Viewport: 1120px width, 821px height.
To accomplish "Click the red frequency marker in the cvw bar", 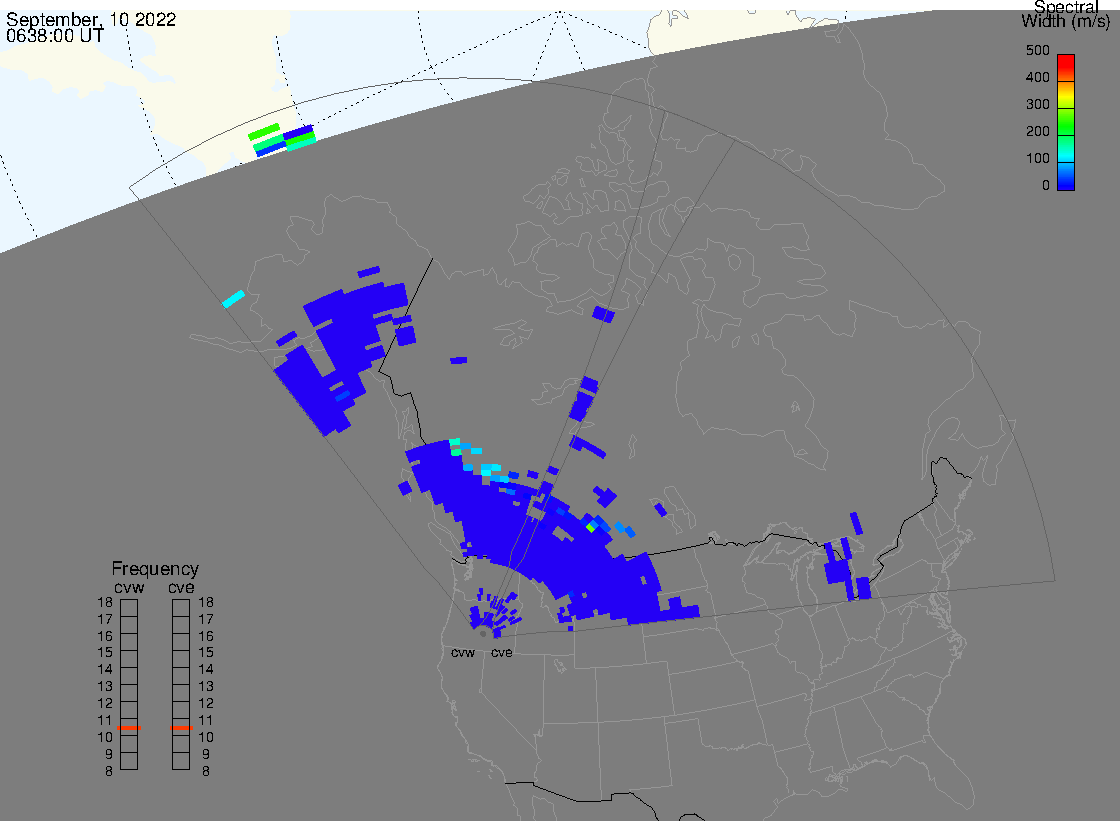I will [129, 728].
